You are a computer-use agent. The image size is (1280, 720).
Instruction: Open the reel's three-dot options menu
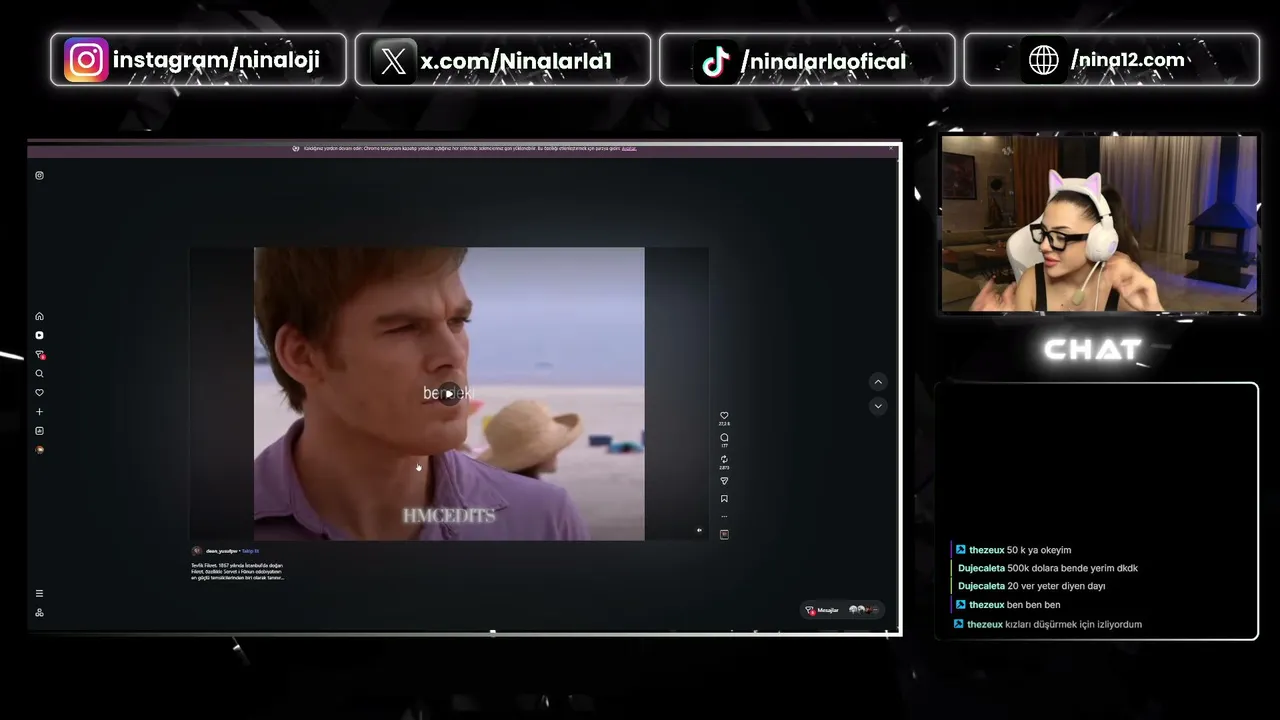pos(724,517)
